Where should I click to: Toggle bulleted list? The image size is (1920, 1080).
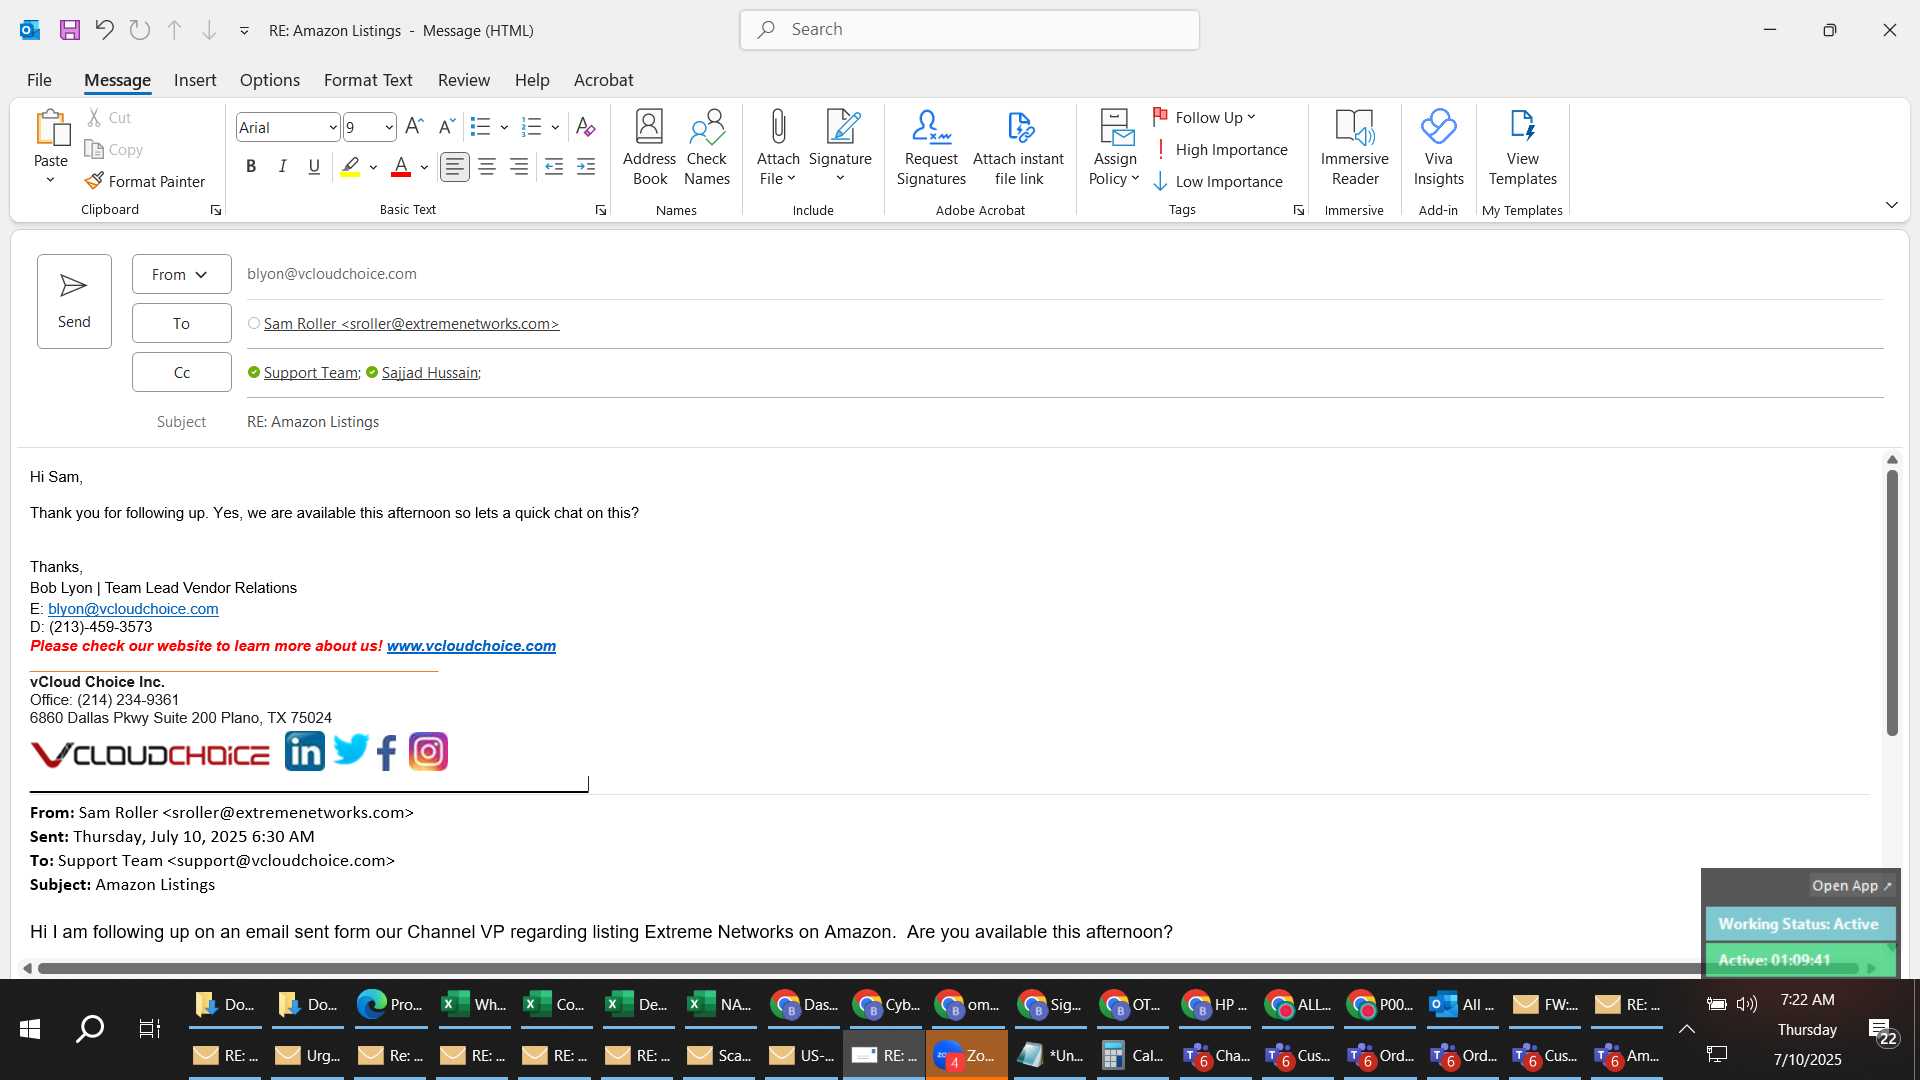[481, 127]
